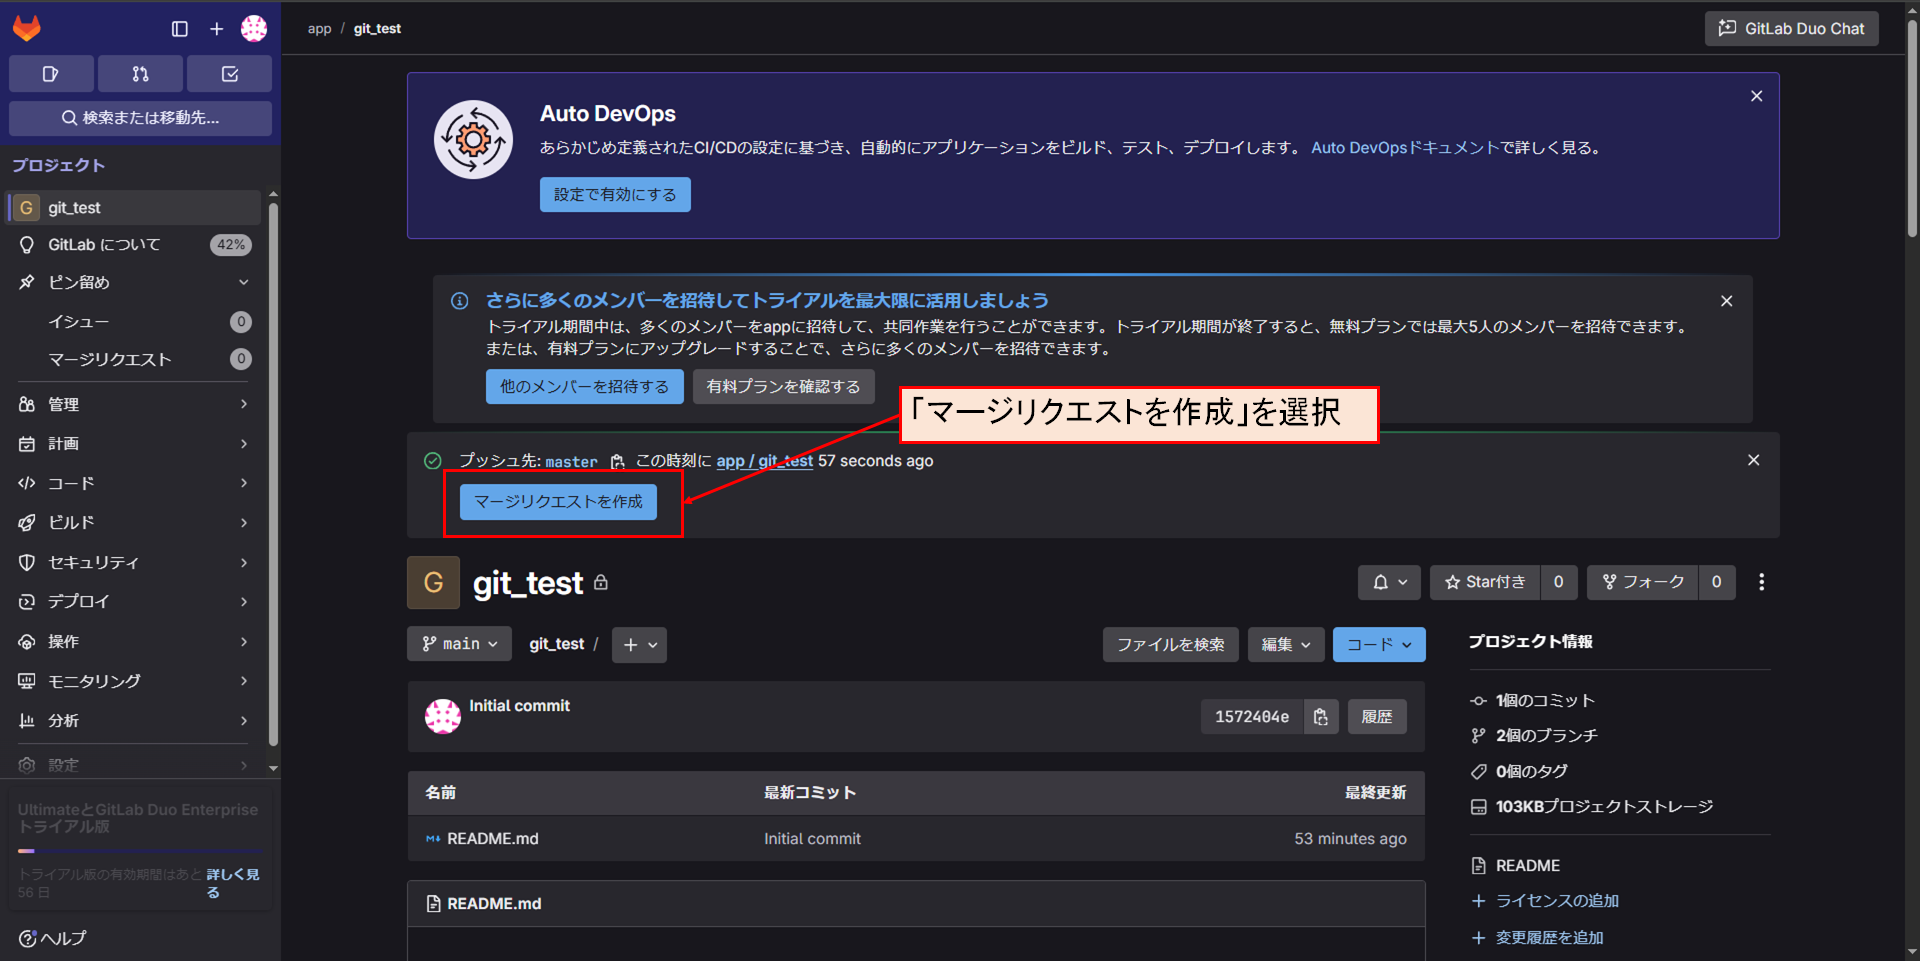Open Initial commit title link
The width and height of the screenshot is (1920, 961).
pos(519,706)
